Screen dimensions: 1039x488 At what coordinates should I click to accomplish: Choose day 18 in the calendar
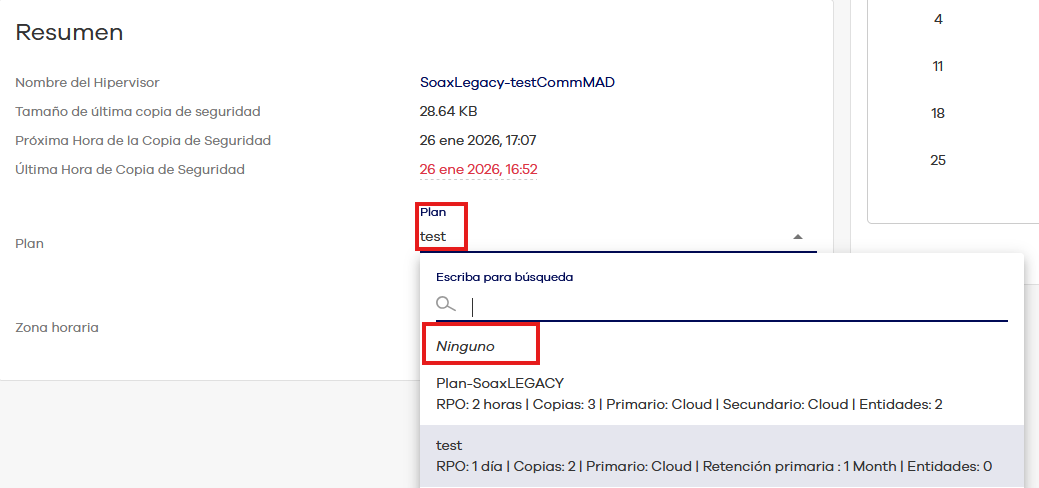(938, 113)
